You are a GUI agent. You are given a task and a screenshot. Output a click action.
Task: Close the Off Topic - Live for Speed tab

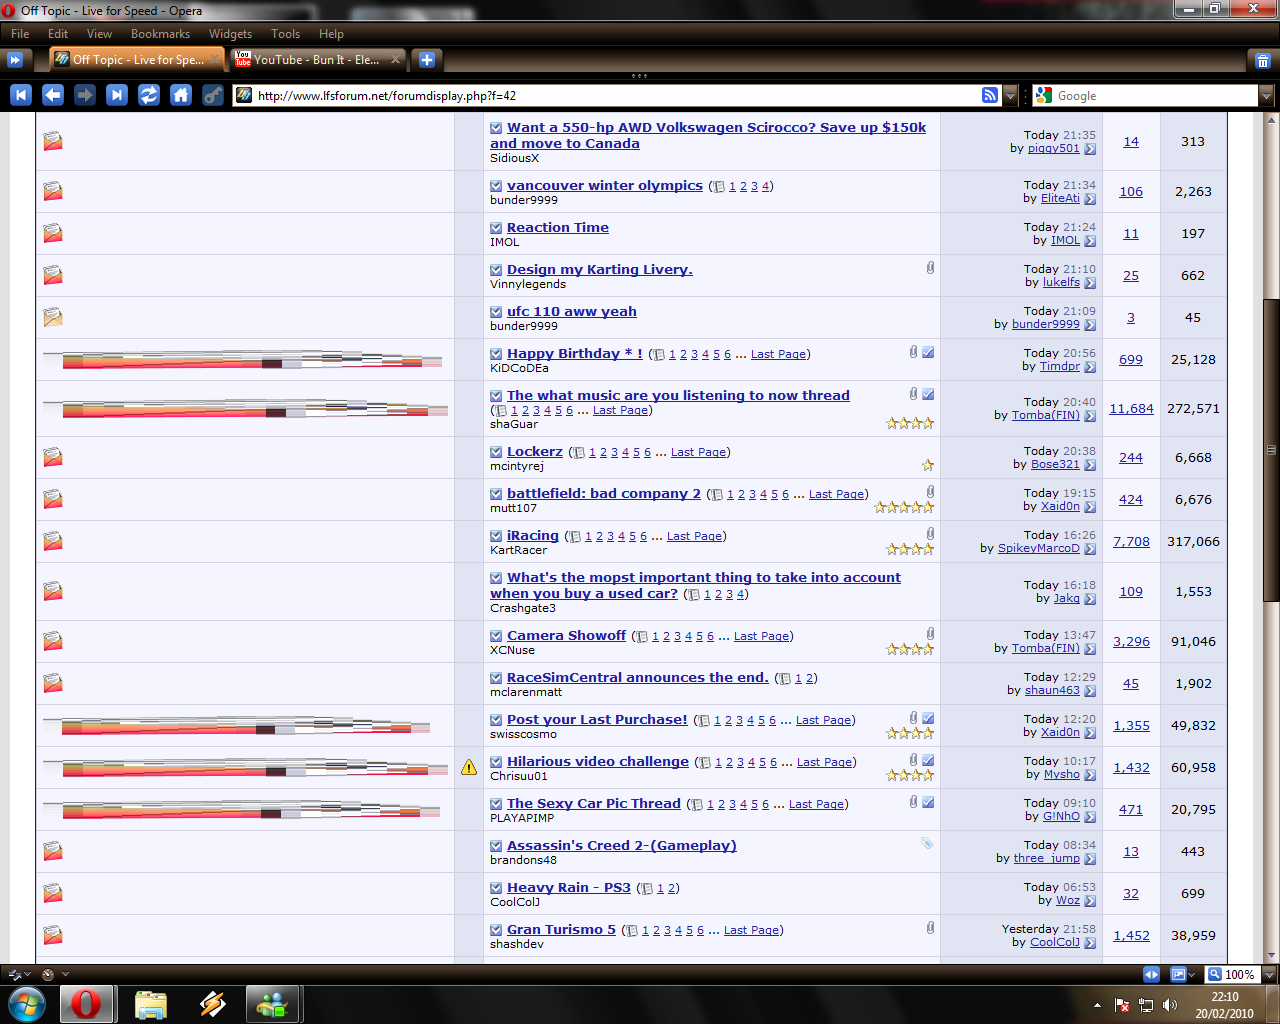[216, 60]
